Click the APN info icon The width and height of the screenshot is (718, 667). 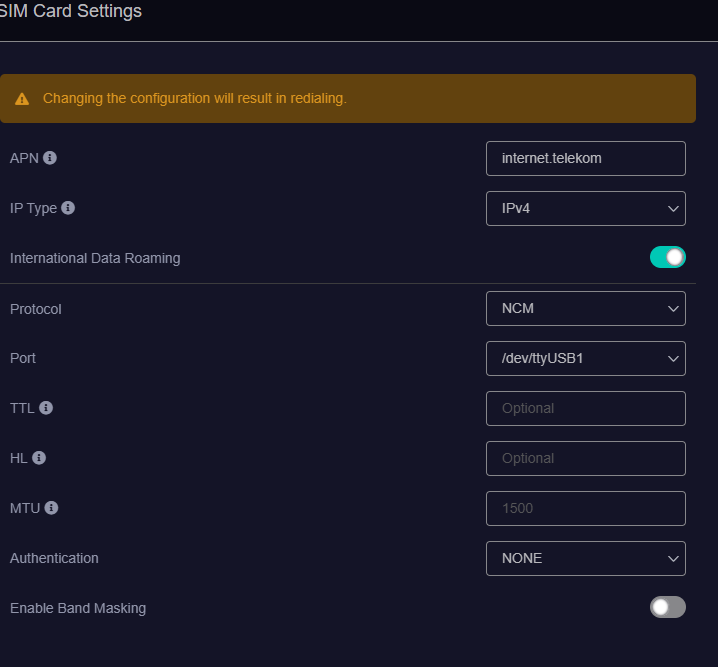pos(50,158)
